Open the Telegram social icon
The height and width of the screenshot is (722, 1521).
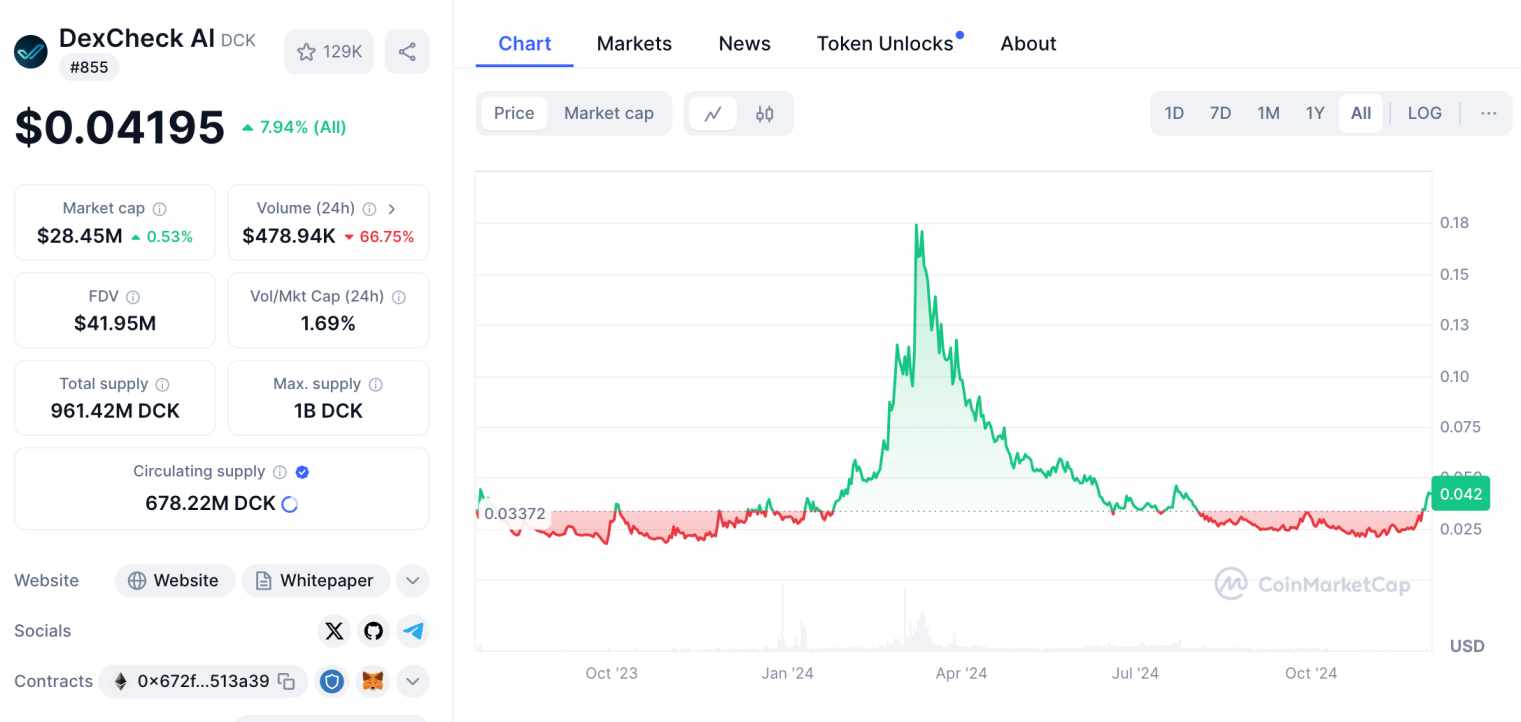tap(413, 631)
